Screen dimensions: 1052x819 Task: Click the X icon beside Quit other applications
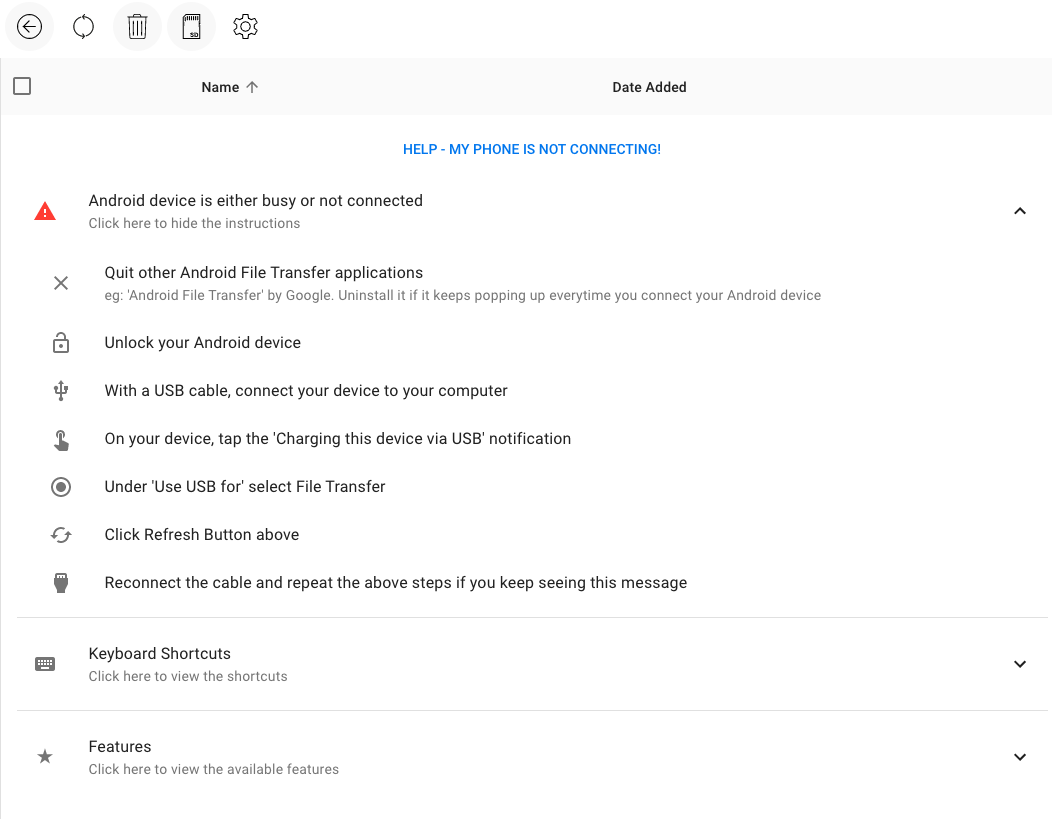61,283
